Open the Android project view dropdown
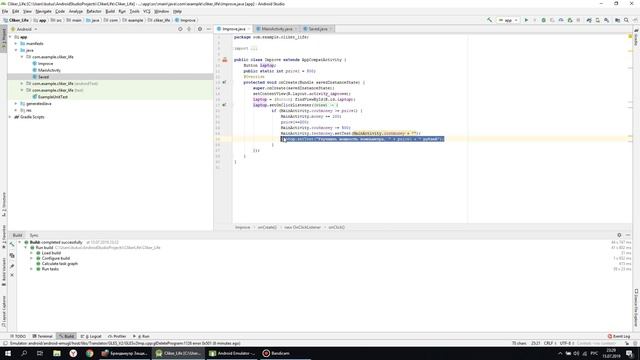640x360 pixels. 24,29
